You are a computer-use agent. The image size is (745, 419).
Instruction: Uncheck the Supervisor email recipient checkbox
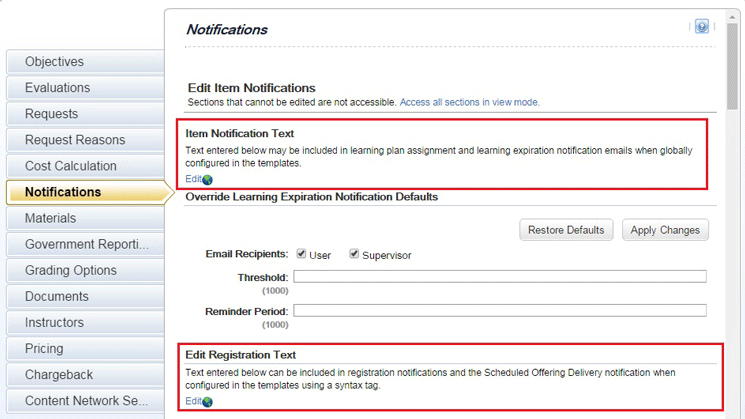(354, 254)
